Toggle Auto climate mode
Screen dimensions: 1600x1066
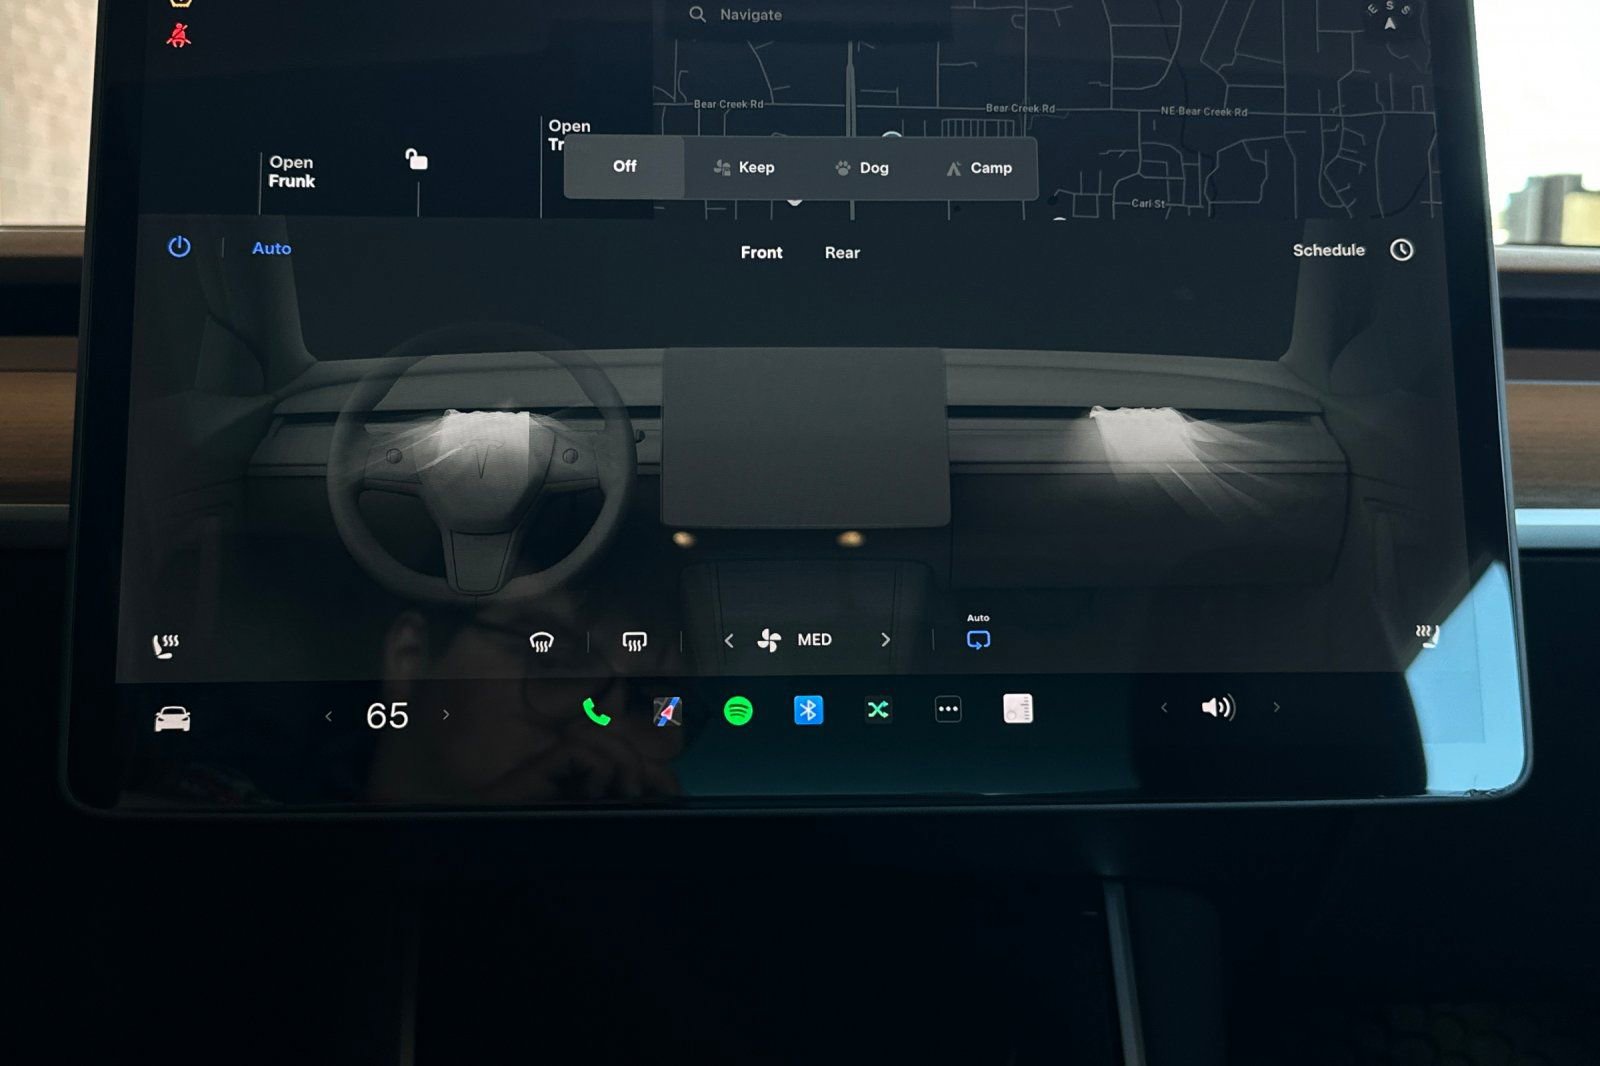tap(271, 248)
